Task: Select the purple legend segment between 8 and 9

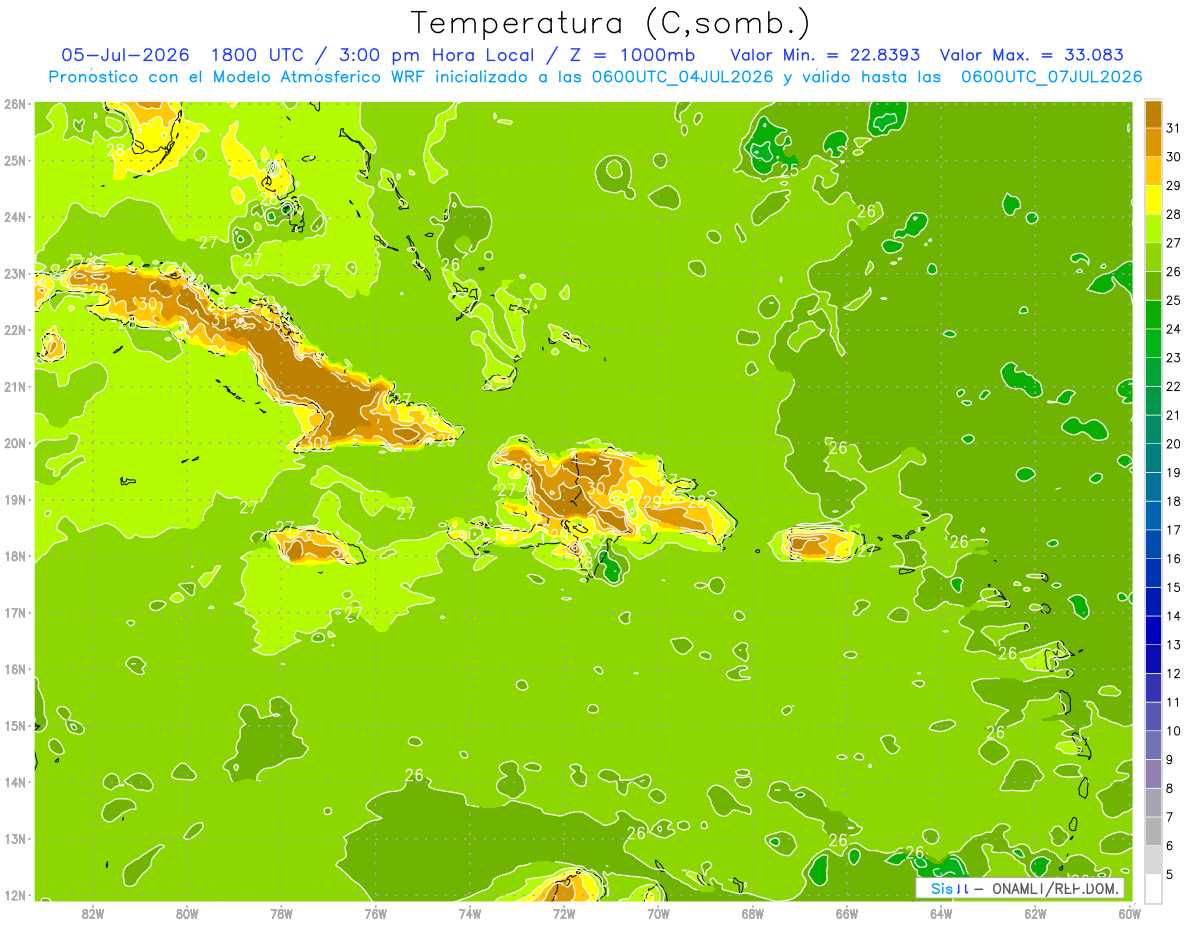Action: pyautogui.click(x=1152, y=774)
